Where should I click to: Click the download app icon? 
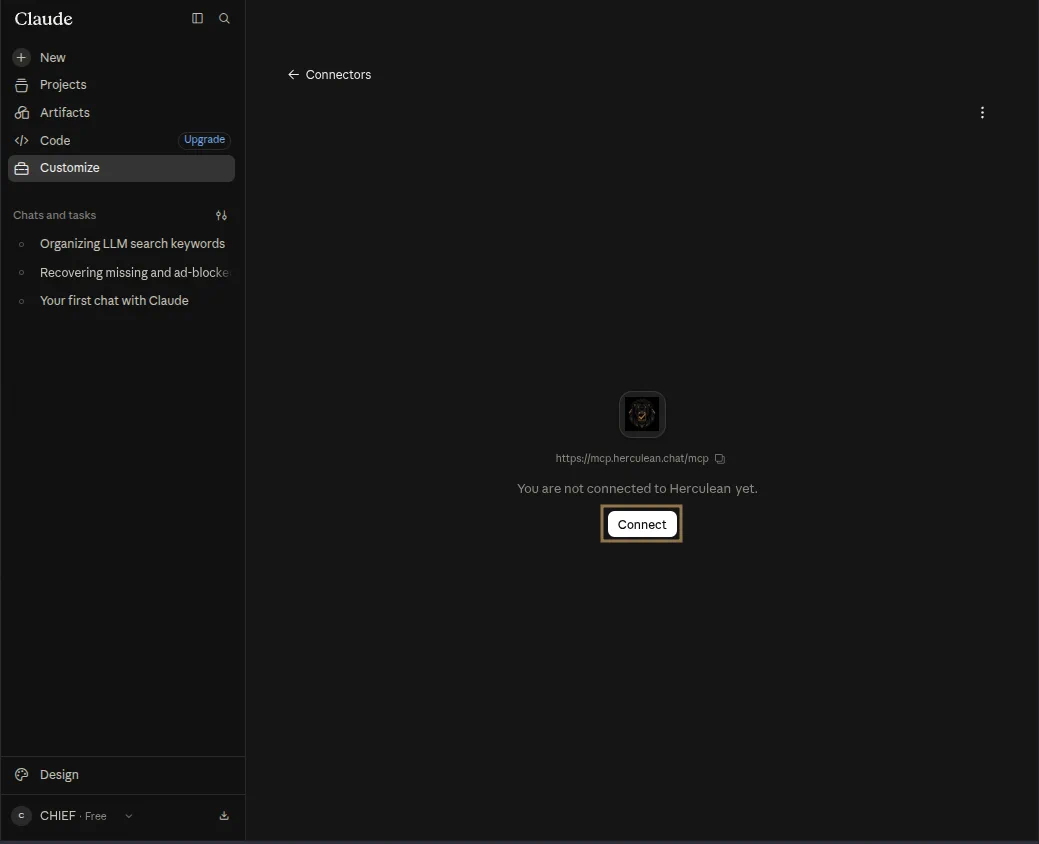point(224,816)
